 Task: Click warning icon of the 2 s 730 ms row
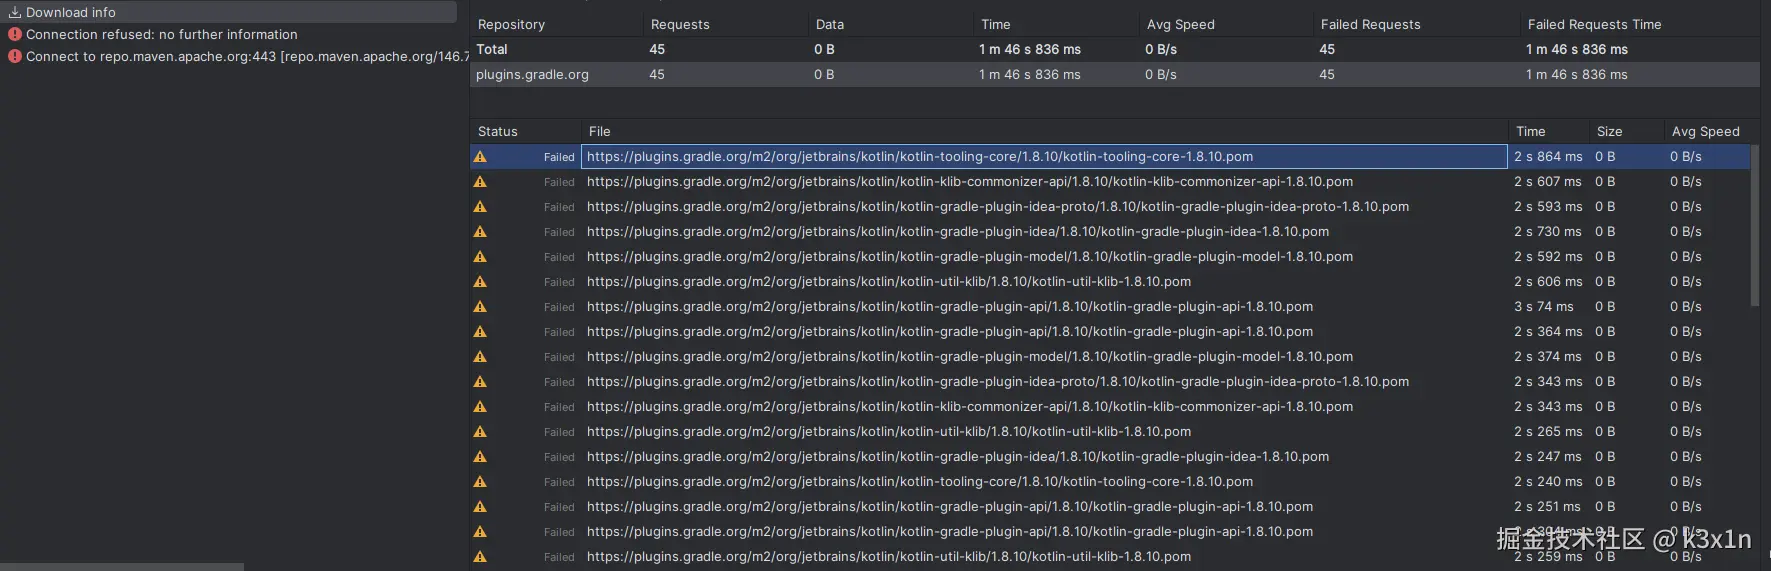tap(480, 232)
